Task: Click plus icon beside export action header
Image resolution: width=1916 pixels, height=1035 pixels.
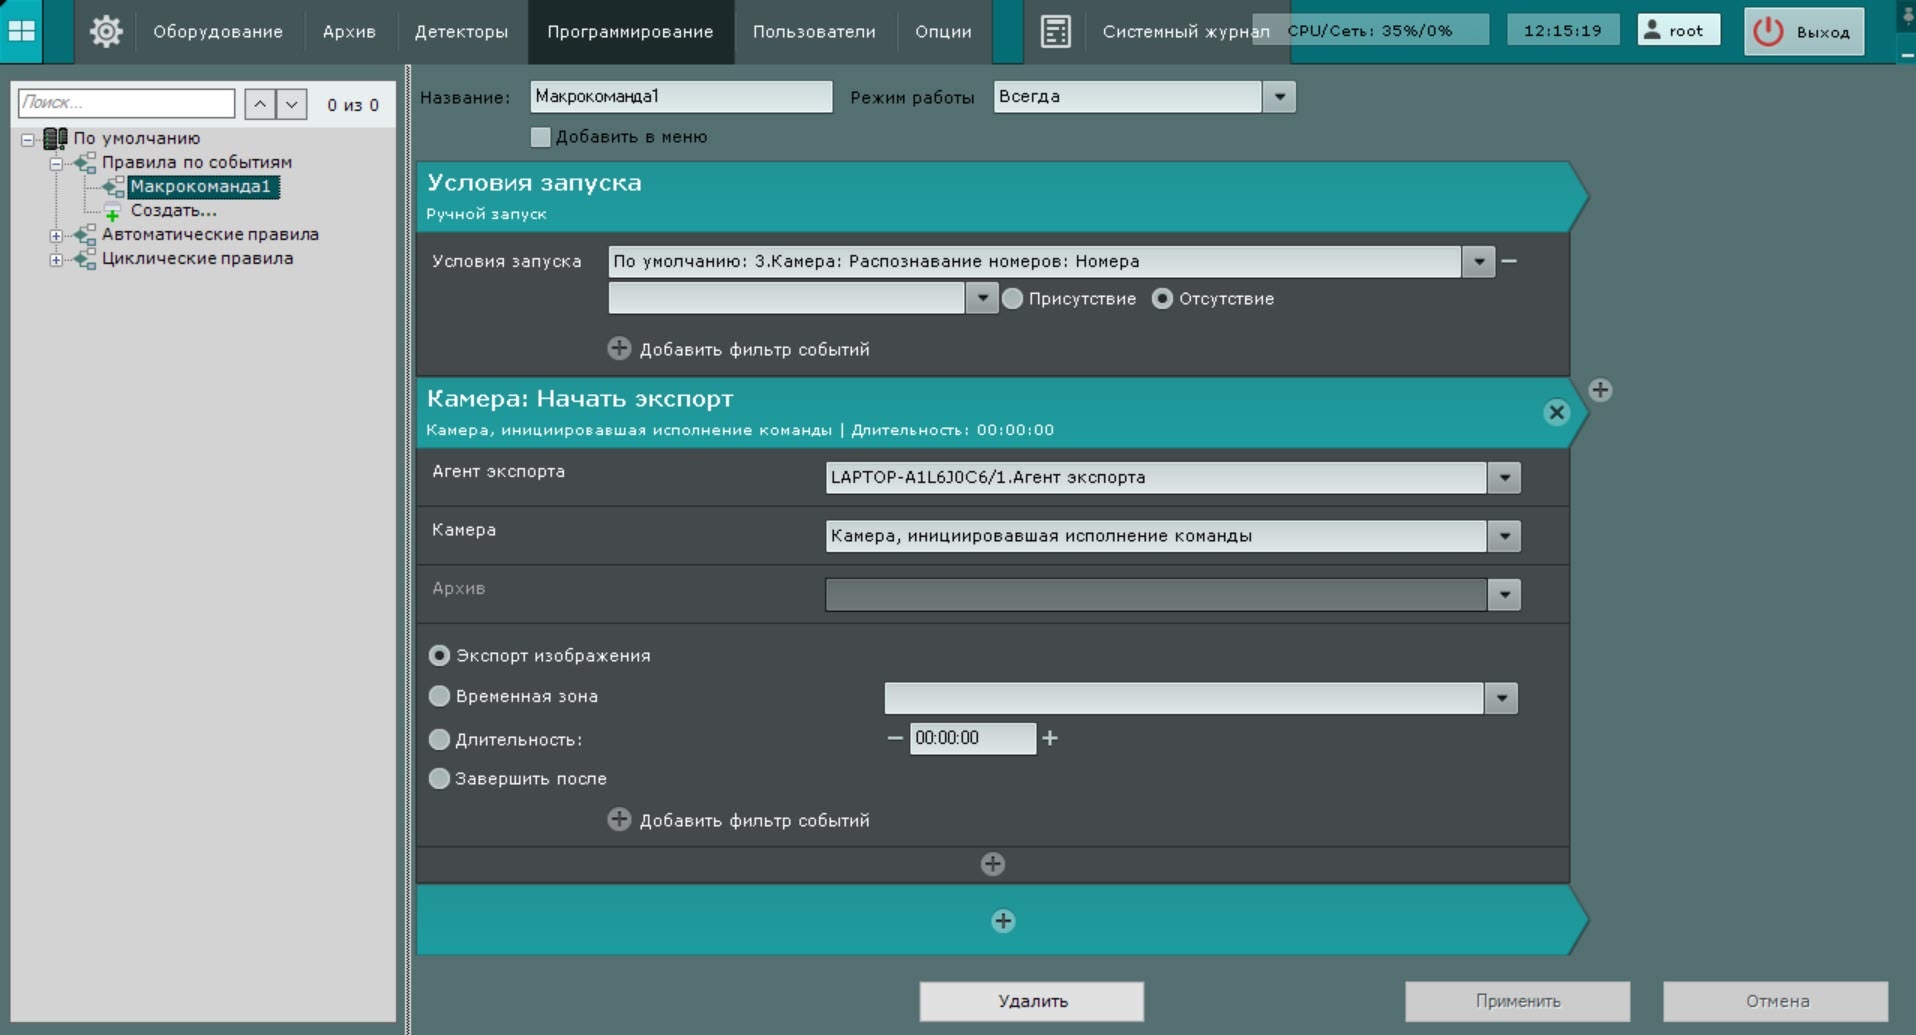Action: click(1600, 390)
